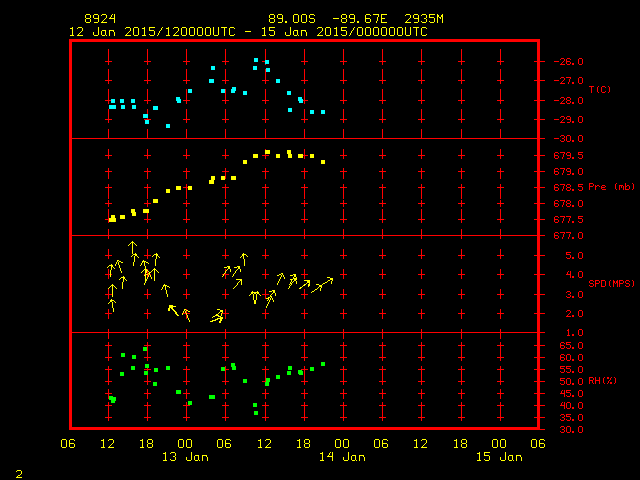Click the -29.0 temperature tick label
The height and width of the screenshot is (480, 640).
[568, 120]
